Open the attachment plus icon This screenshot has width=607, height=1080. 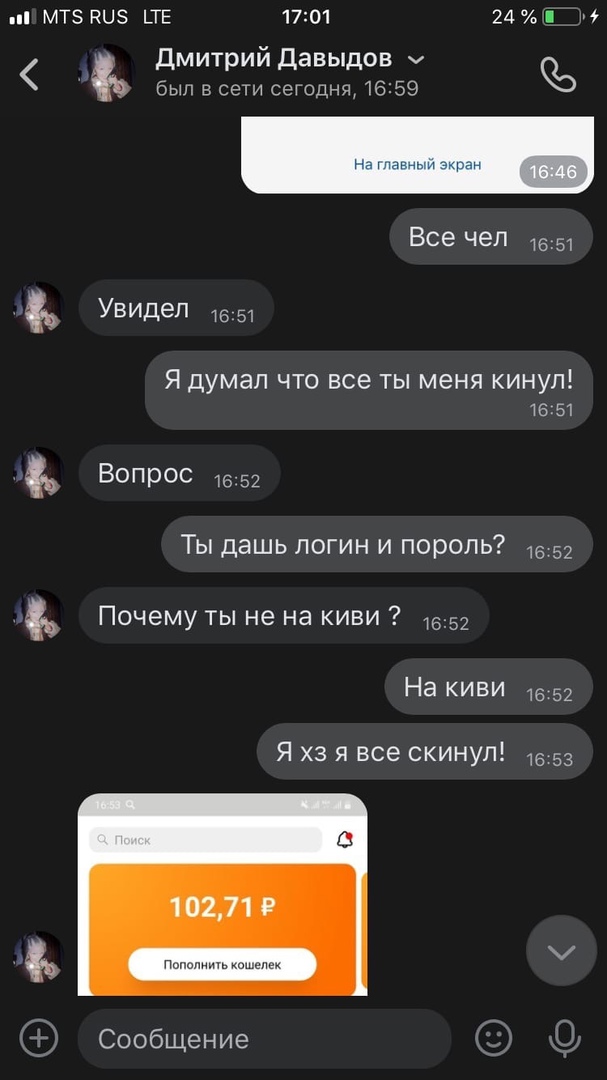(x=39, y=1037)
